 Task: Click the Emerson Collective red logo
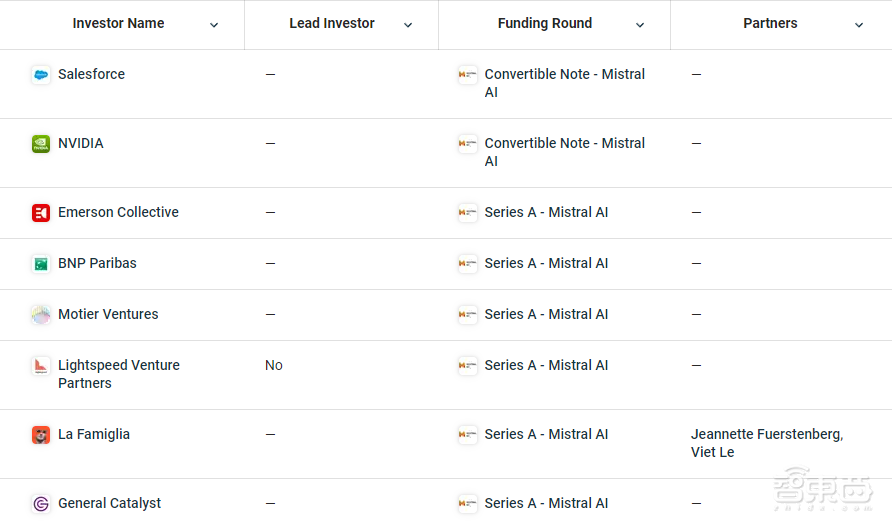41,213
